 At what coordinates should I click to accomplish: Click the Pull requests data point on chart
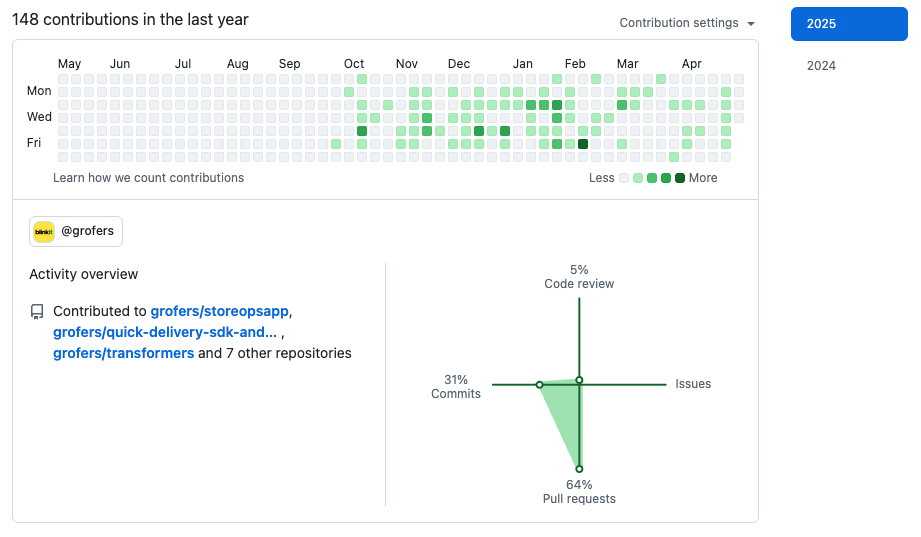coord(579,468)
